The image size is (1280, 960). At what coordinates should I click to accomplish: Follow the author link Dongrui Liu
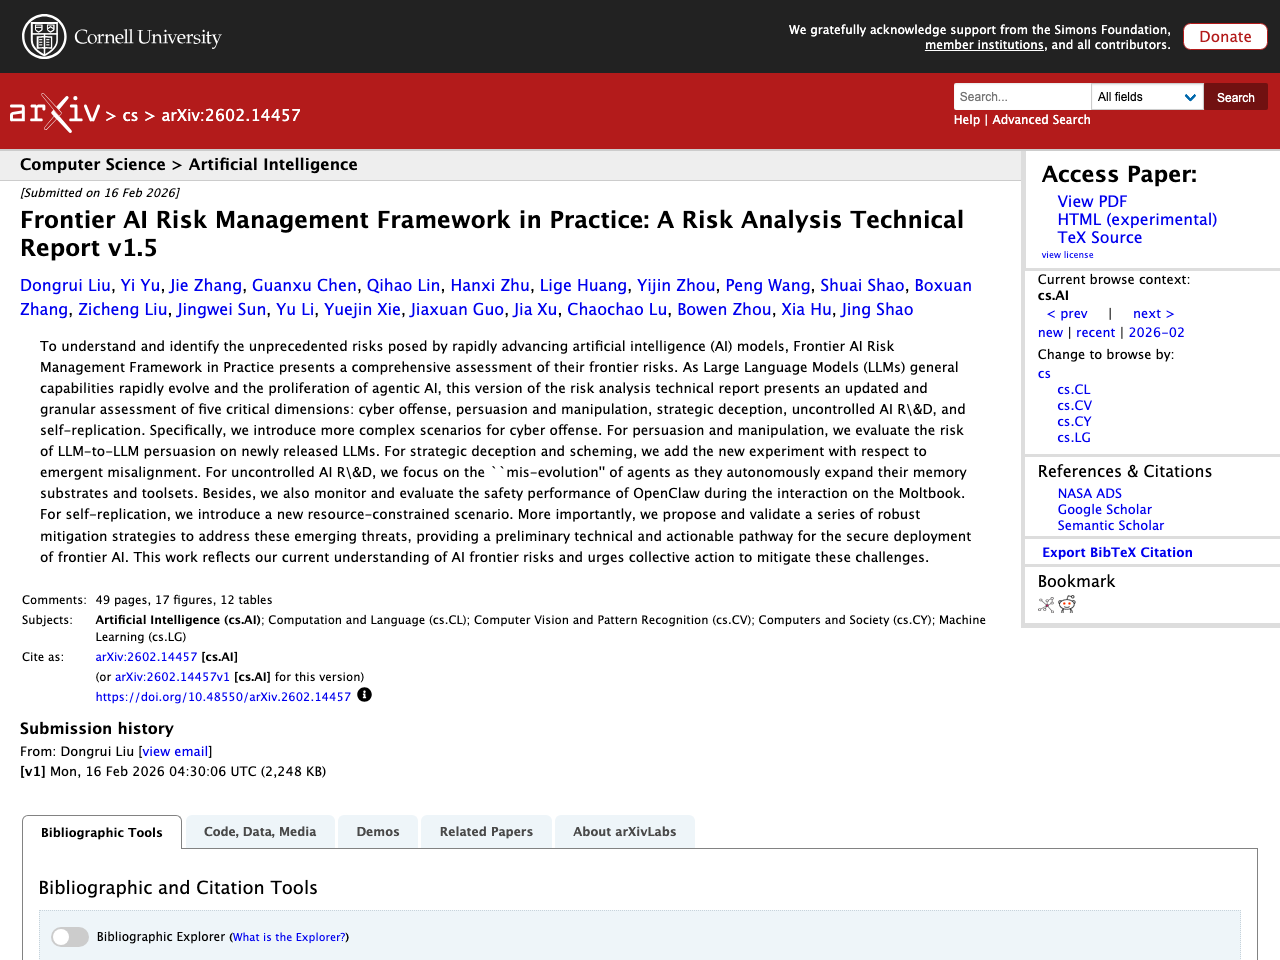65,285
